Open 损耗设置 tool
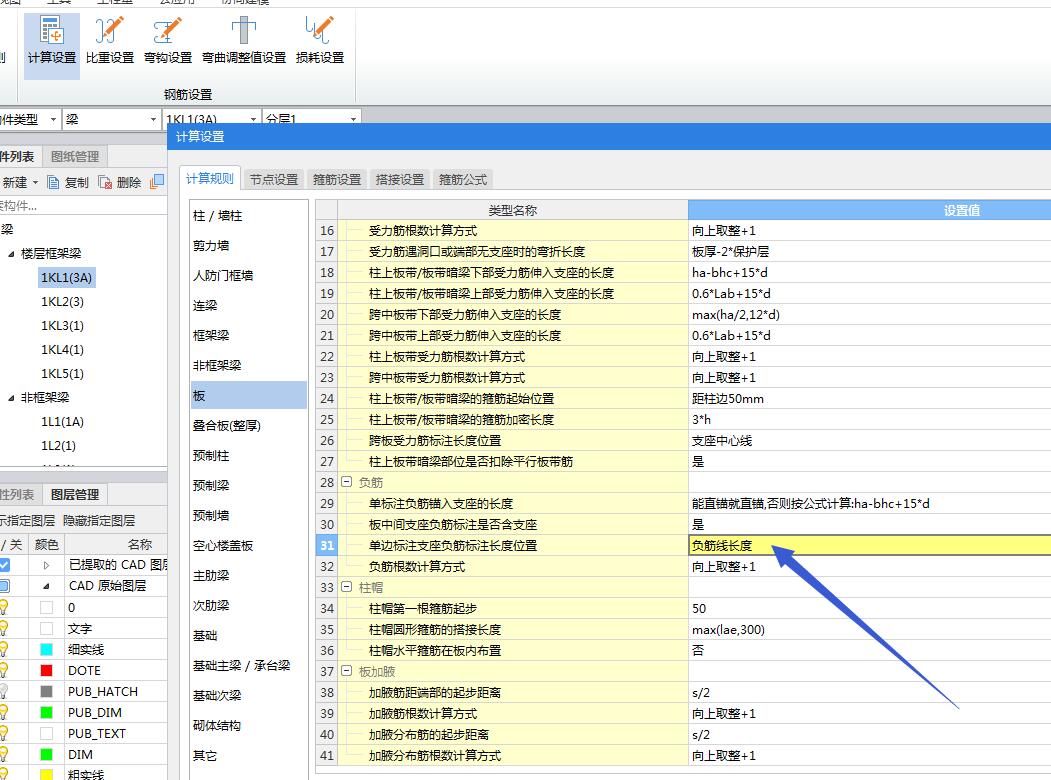The width and height of the screenshot is (1051, 780). click(320, 42)
